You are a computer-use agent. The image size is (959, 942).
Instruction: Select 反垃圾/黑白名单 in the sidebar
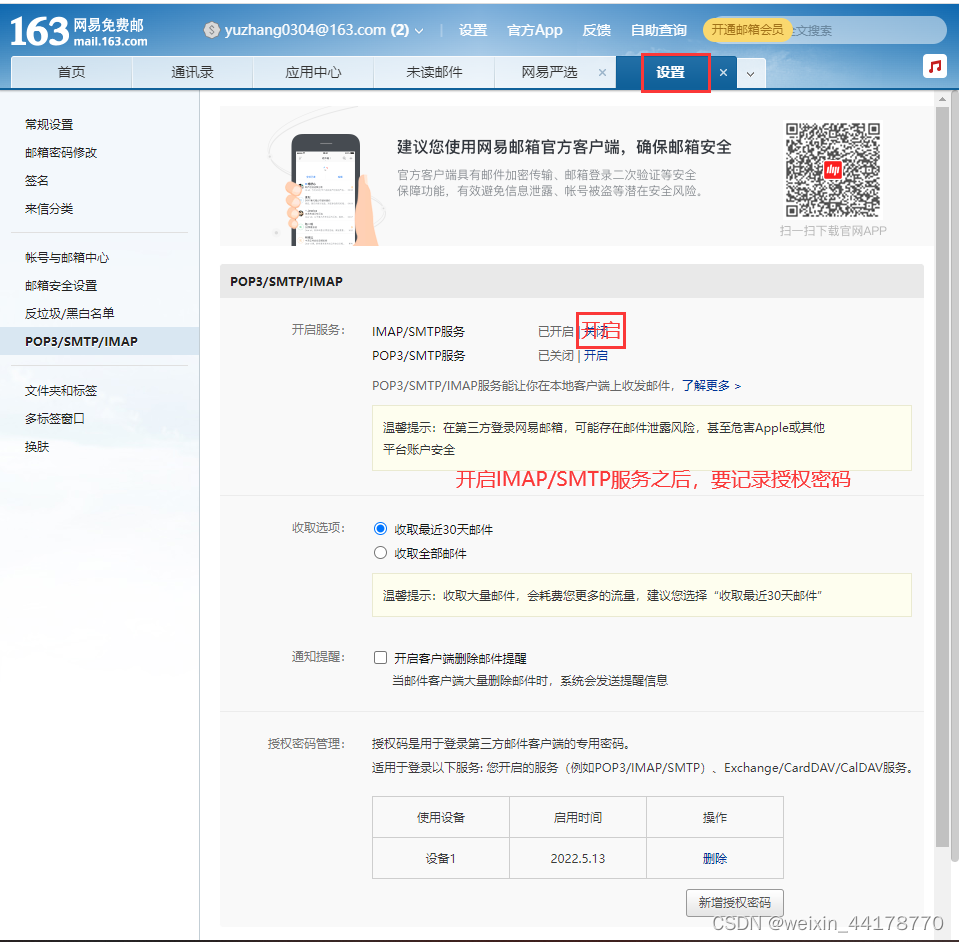pyautogui.click(x=70, y=313)
